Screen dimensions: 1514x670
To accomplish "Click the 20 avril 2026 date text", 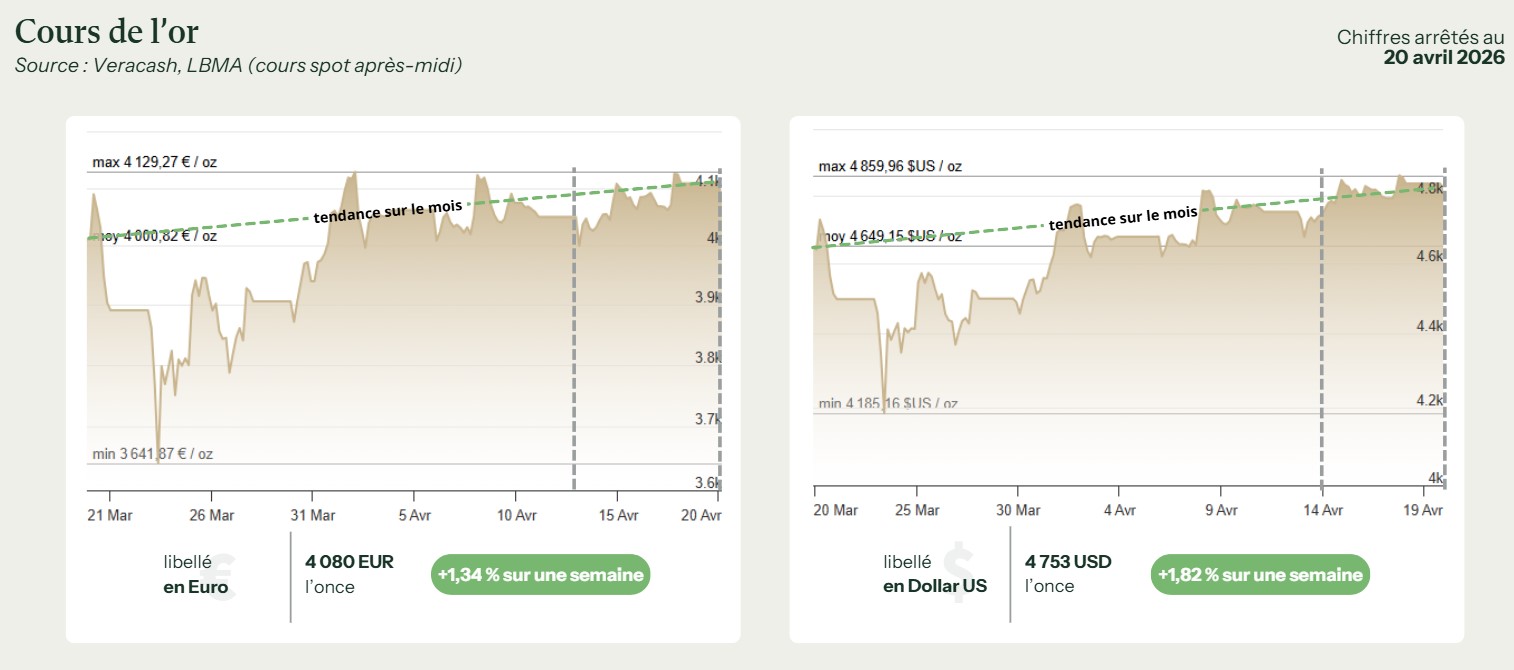I will click(x=1443, y=57).
